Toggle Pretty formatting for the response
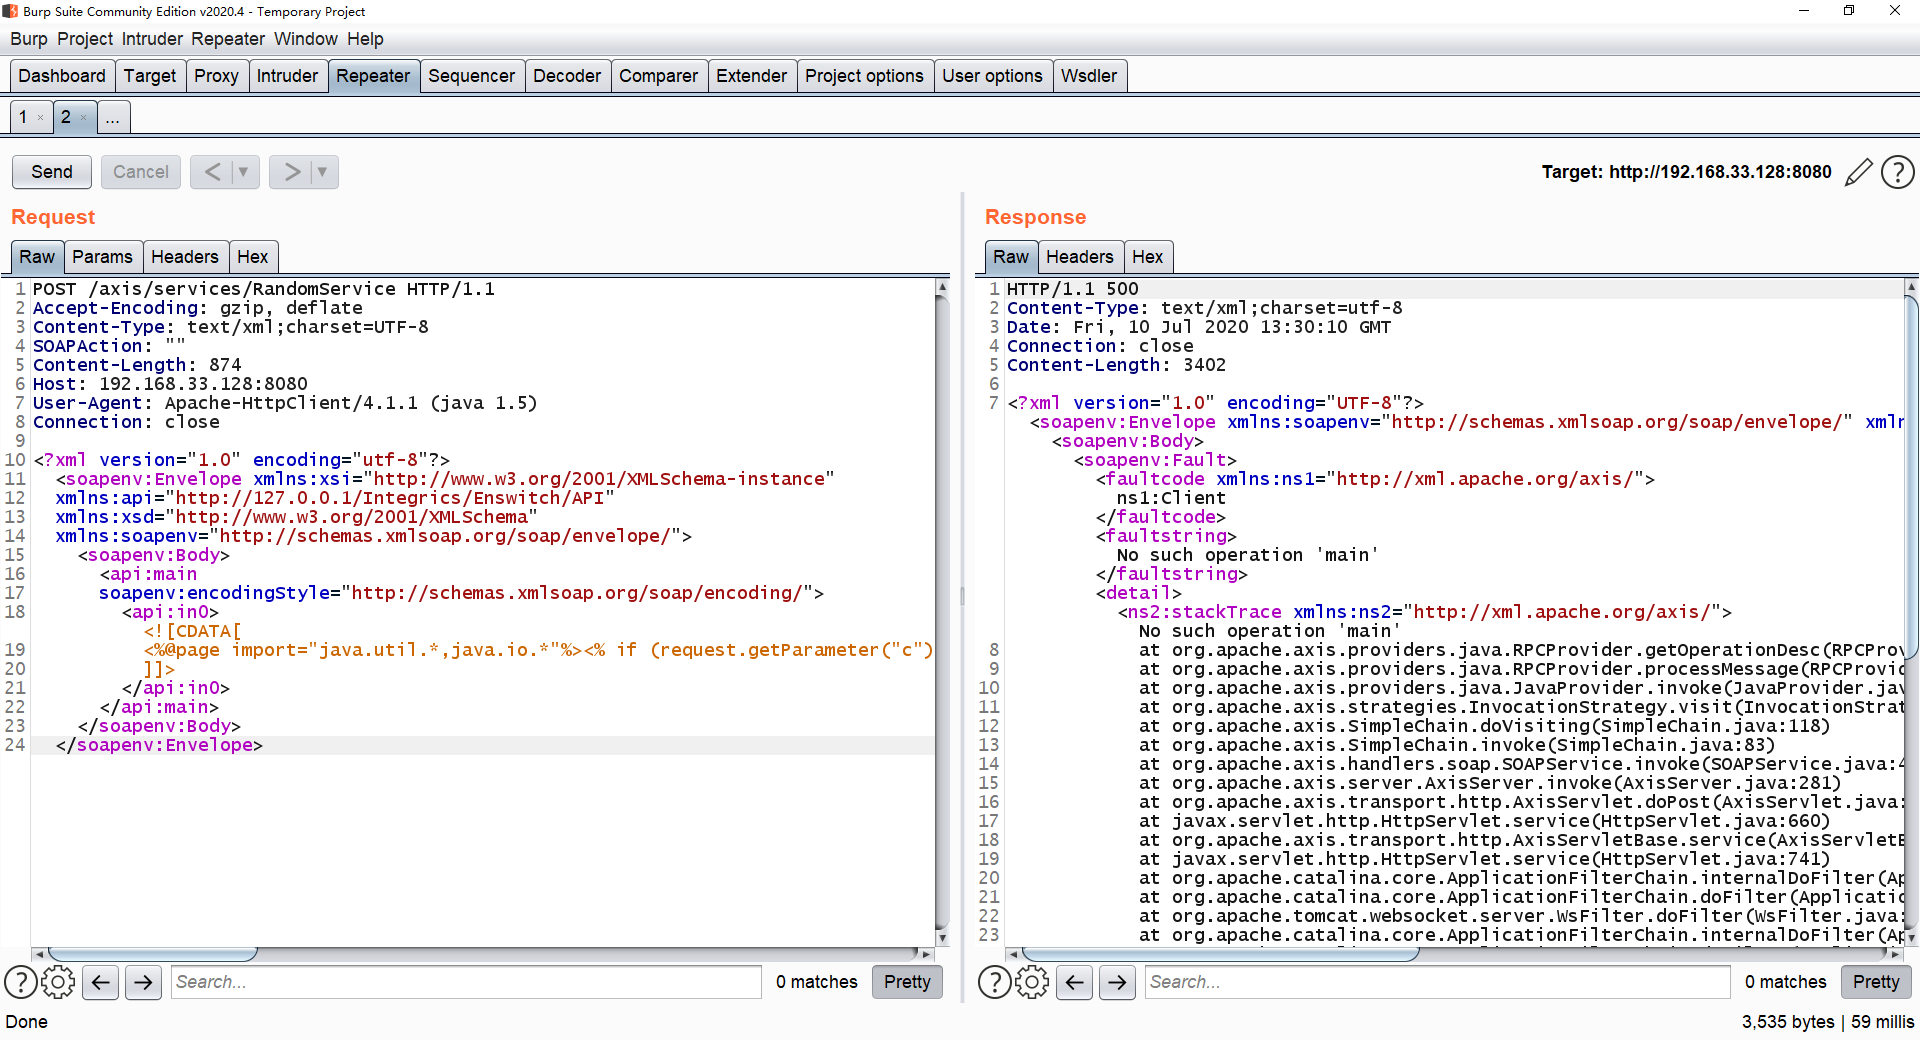 tap(1876, 982)
